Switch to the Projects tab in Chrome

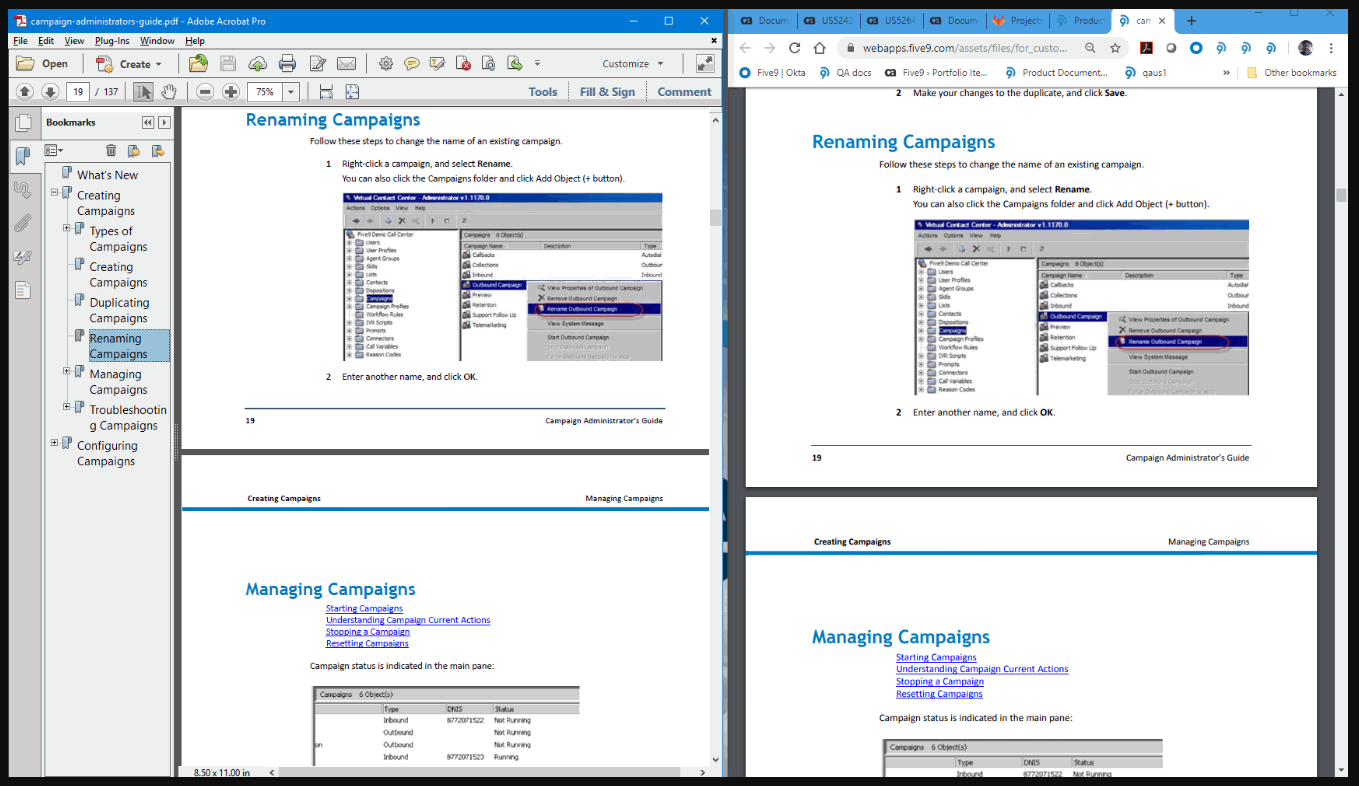(1016, 20)
